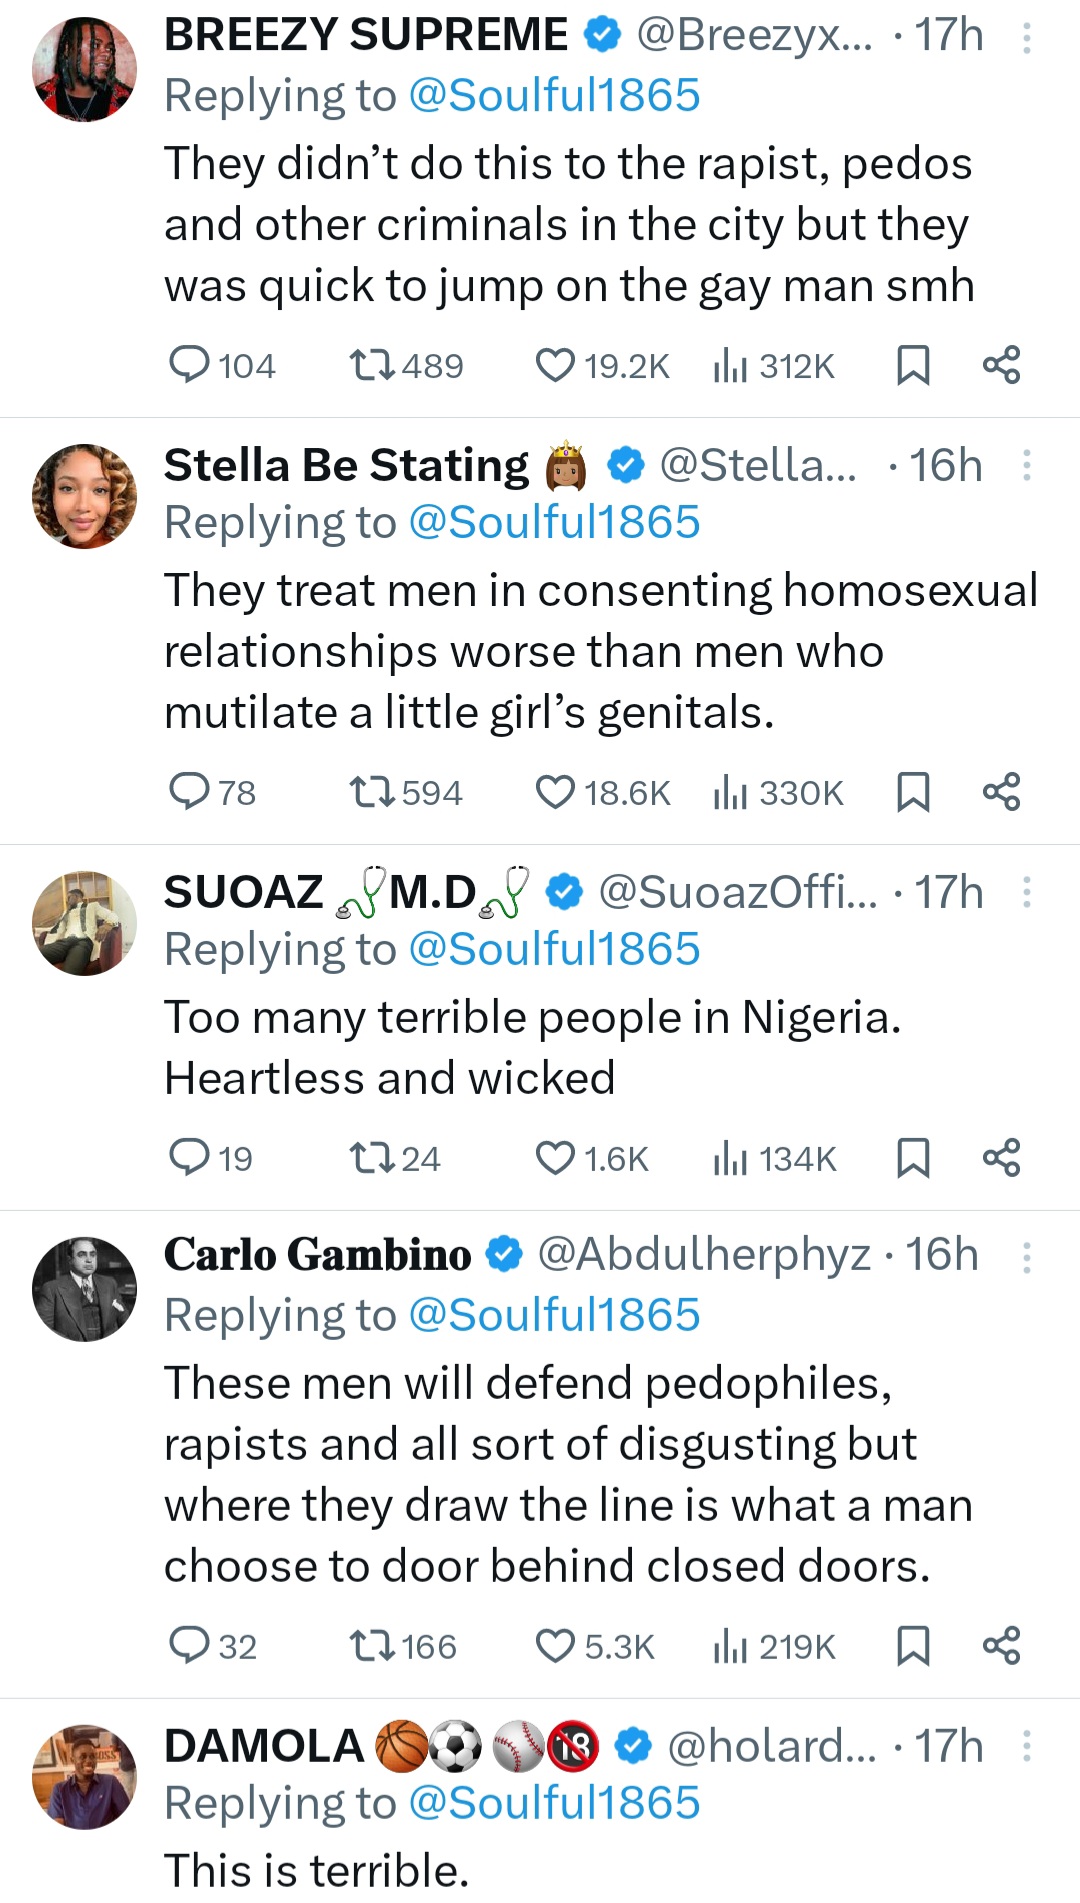Bookmark Stella Be Stating's reply
Screen dimensions: 1080x1903
pyautogui.click(x=913, y=793)
